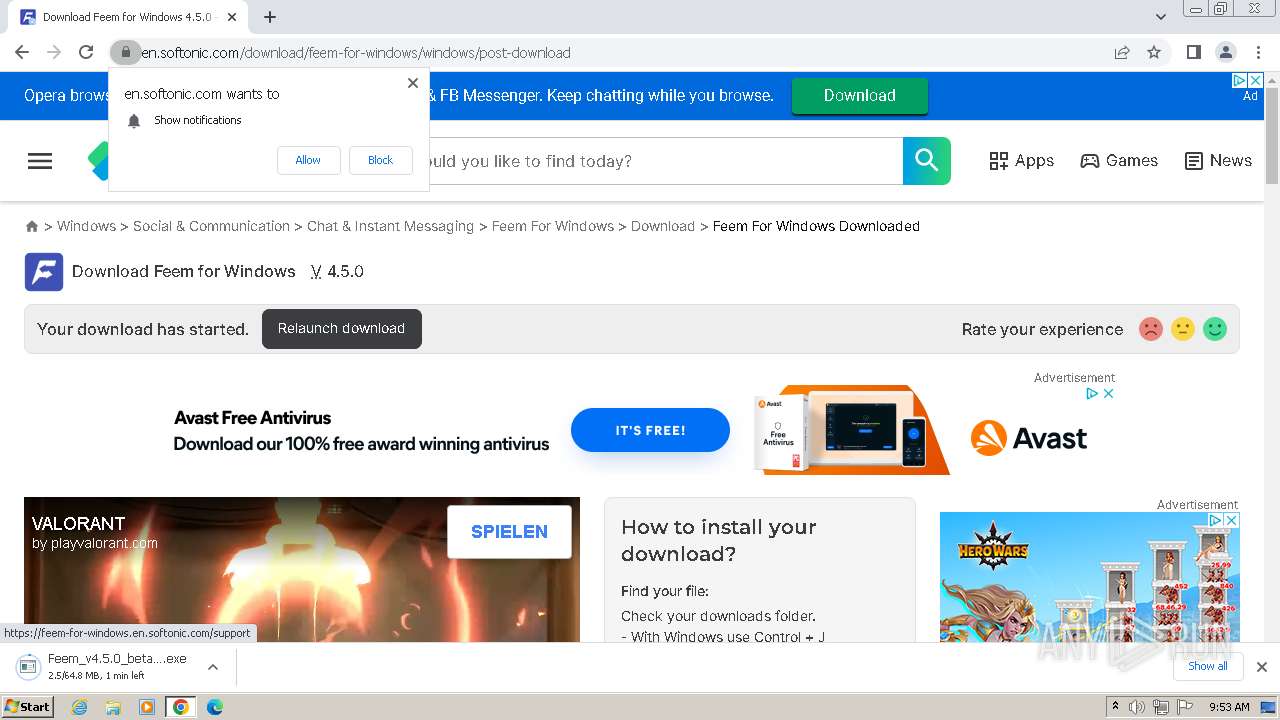Image resolution: width=1280 pixels, height=720 pixels.
Task: Click the volume speaker tray icon
Action: [x=1137, y=707]
